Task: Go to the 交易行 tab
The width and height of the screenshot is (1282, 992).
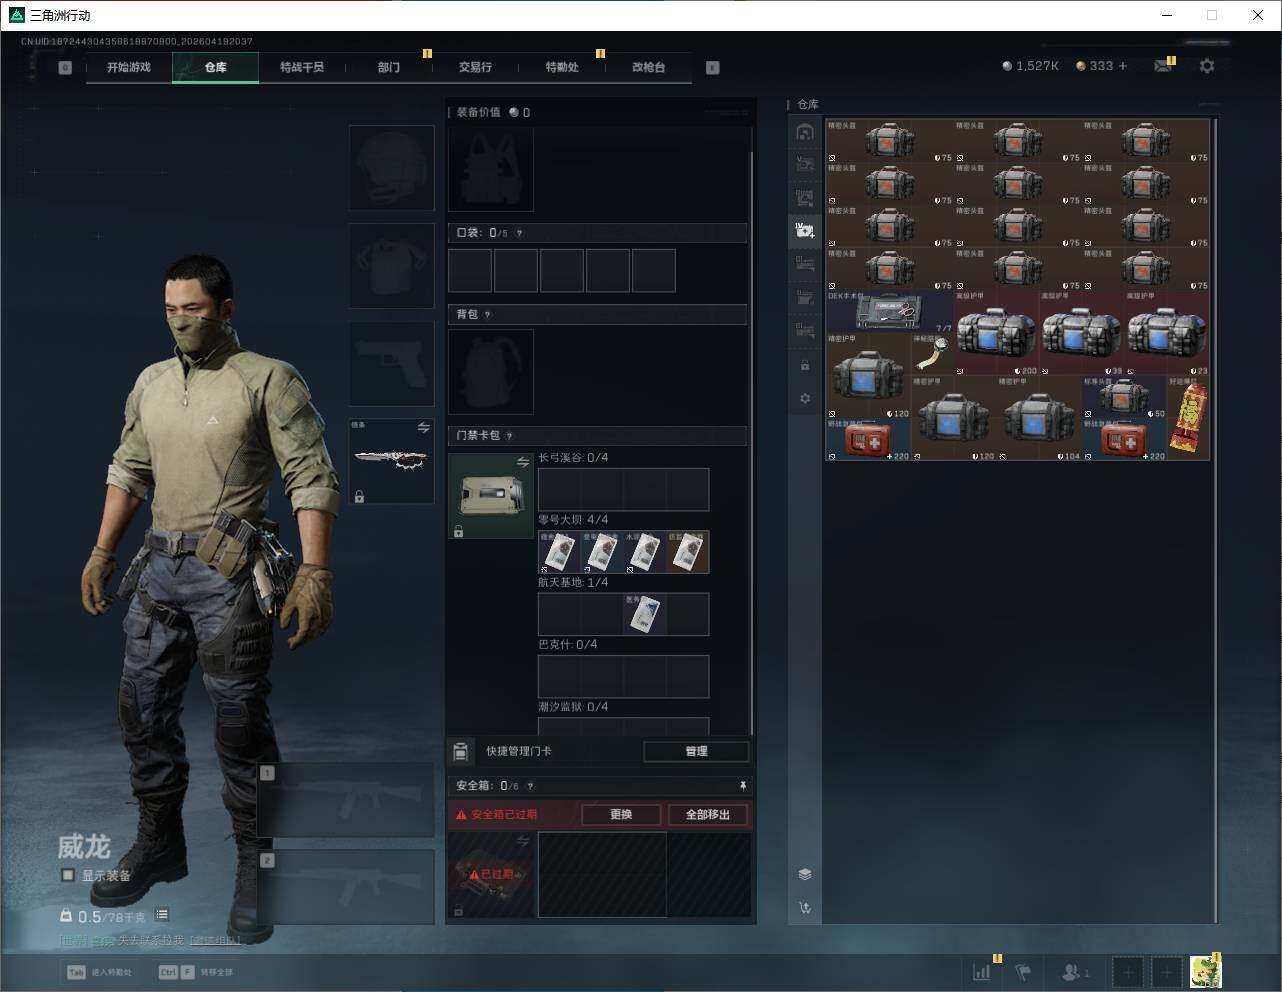Action: (475, 67)
